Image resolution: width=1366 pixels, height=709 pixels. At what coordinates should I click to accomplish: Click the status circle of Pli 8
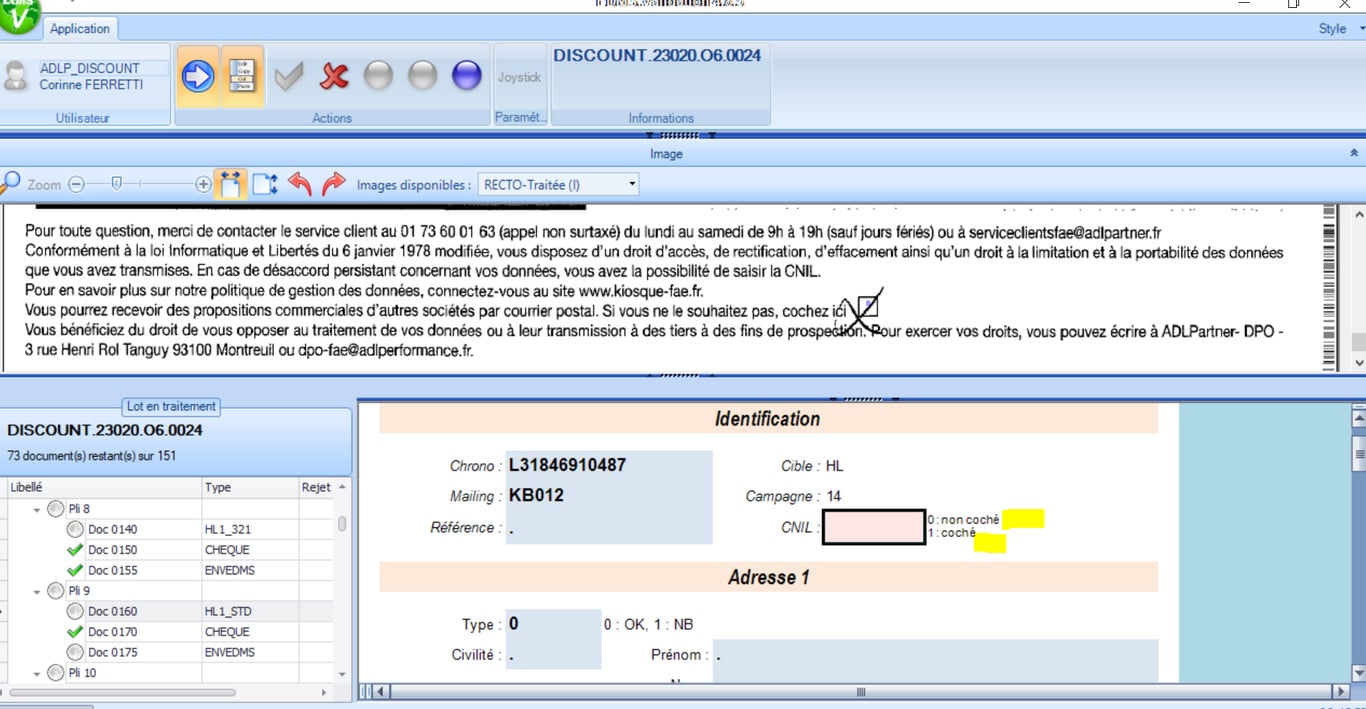click(55, 509)
